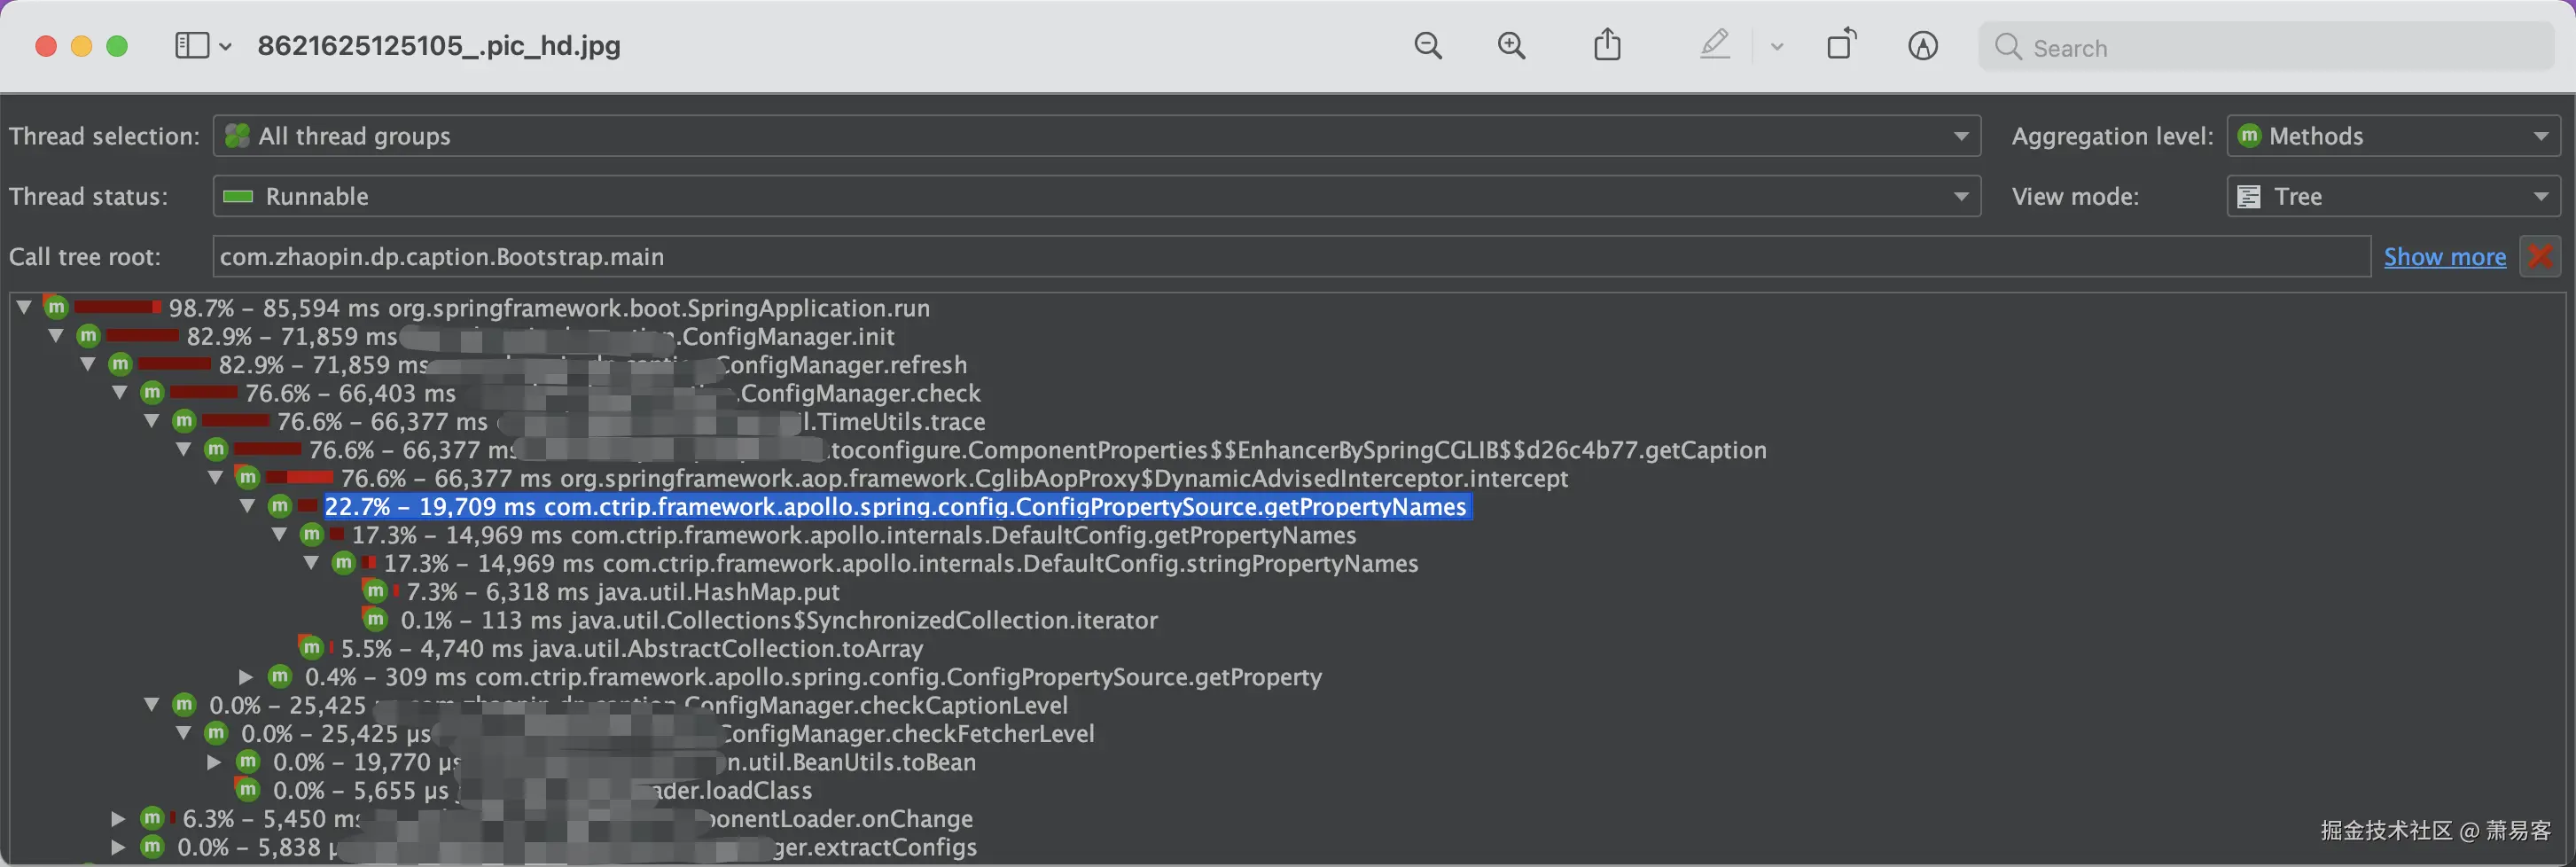Click method icon beside ConfigManager.check
Viewport: 2576px width, 867px height.
pyautogui.click(x=152, y=392)
